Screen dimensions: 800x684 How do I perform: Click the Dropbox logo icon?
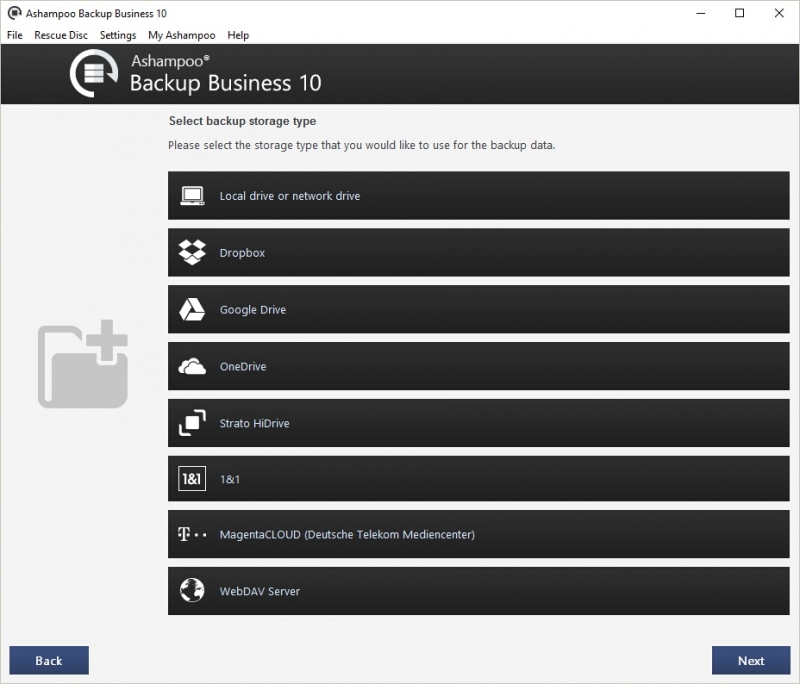click(x=192, y=252)
